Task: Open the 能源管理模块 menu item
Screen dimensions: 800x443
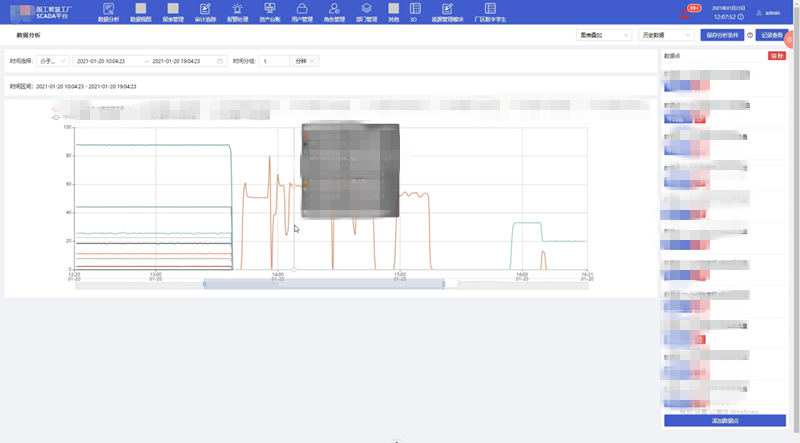Action: click(x=445, y=12)
